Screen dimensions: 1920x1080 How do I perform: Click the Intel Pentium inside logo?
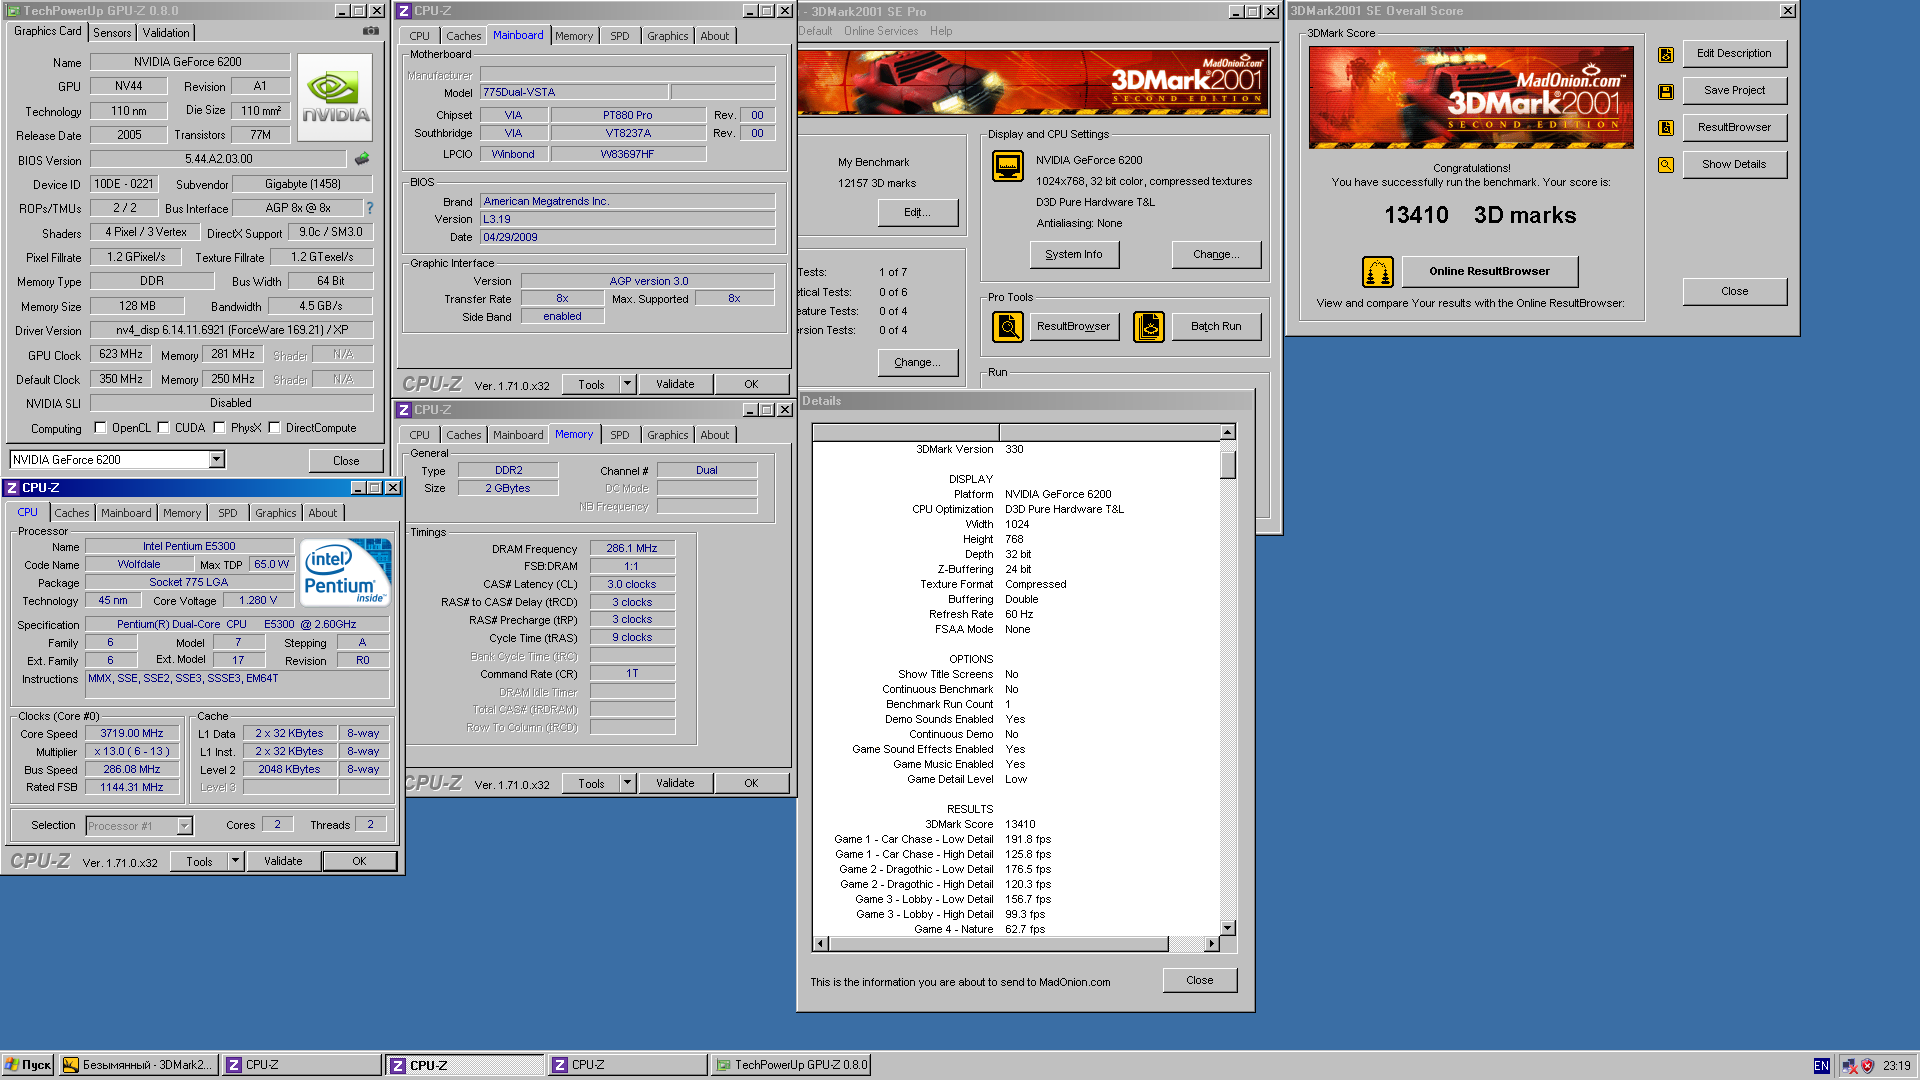click(346, 573)
